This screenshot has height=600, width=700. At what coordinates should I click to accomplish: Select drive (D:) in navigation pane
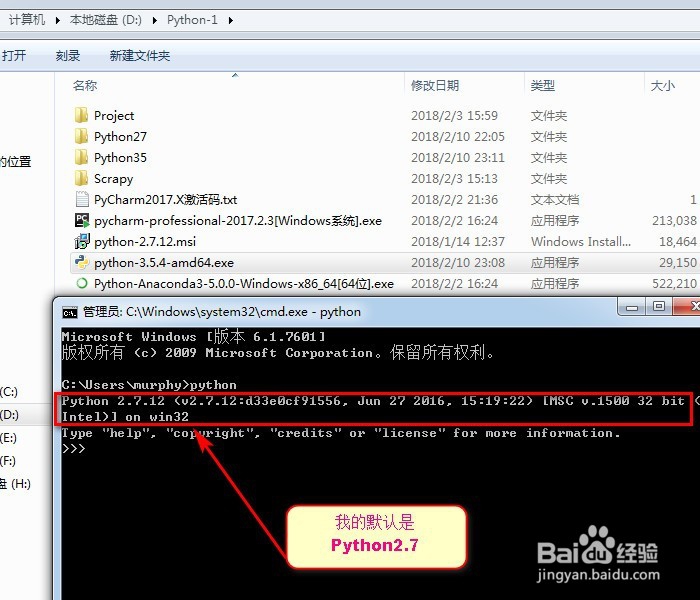9,415
